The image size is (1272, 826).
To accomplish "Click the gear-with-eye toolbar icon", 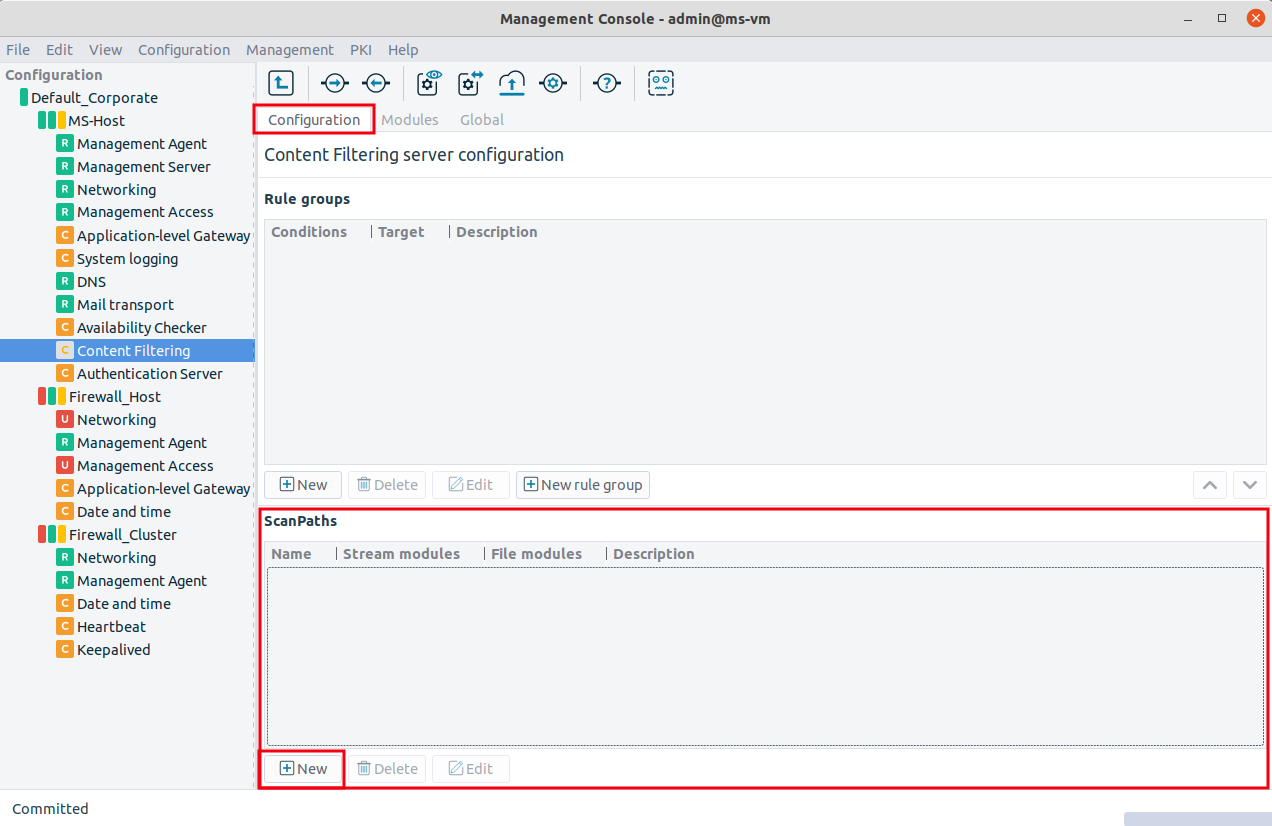I will [429, 84].
